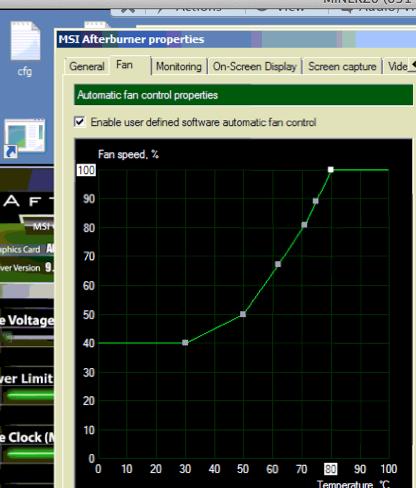Switch to the General tab
The height and width of the screenshot is (488, 416).
point(87,66)
